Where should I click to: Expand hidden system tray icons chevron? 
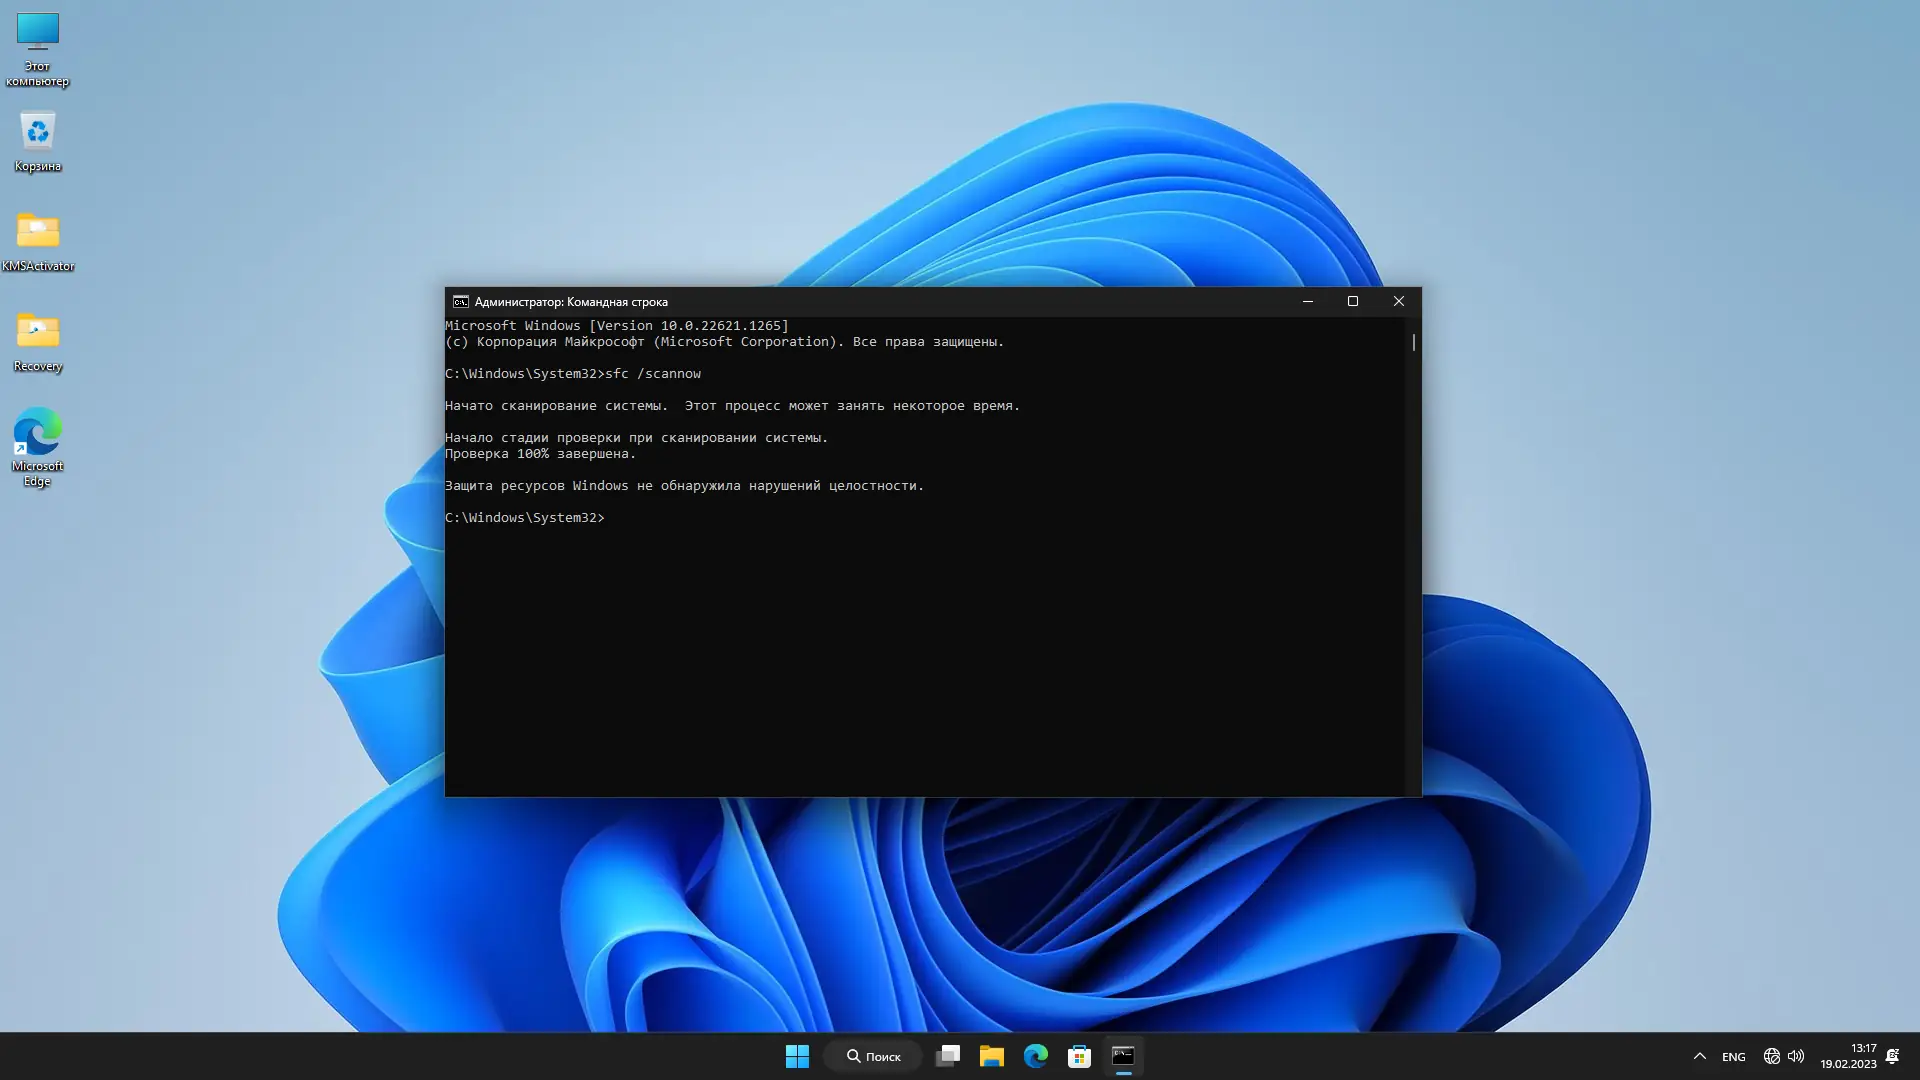(x=1699, y=1056)
